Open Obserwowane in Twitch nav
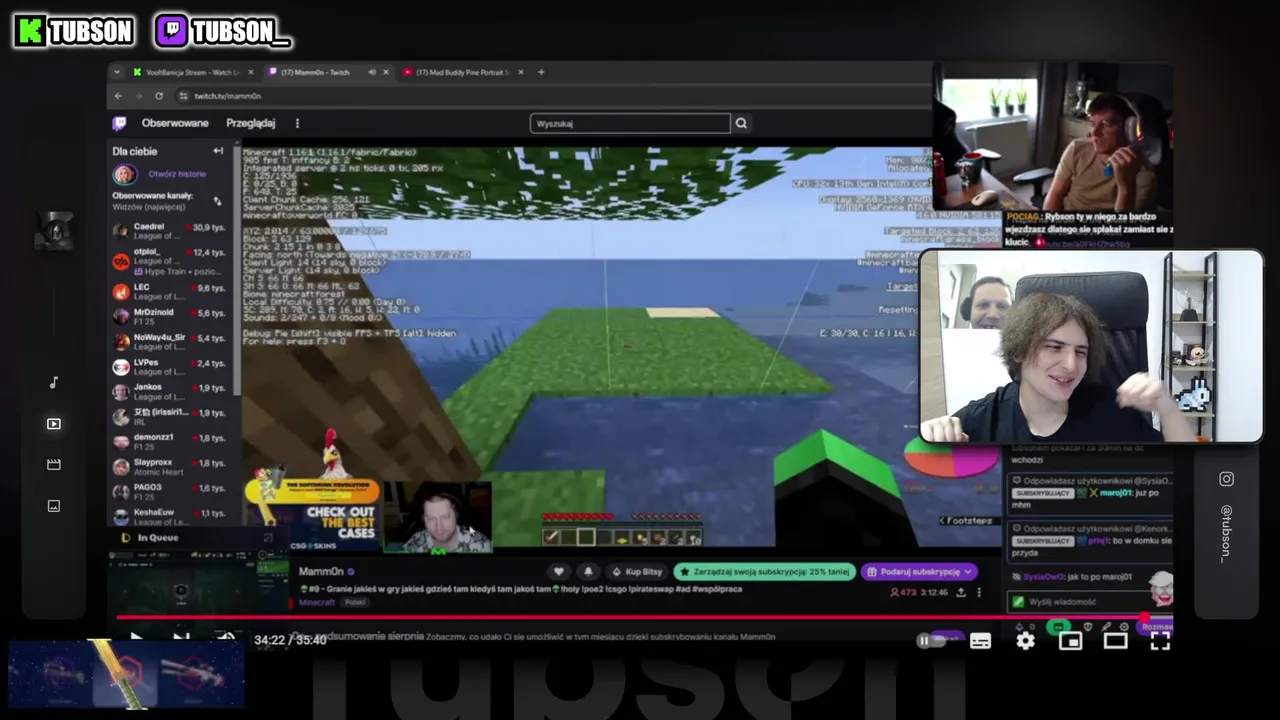 coord(175,123)
